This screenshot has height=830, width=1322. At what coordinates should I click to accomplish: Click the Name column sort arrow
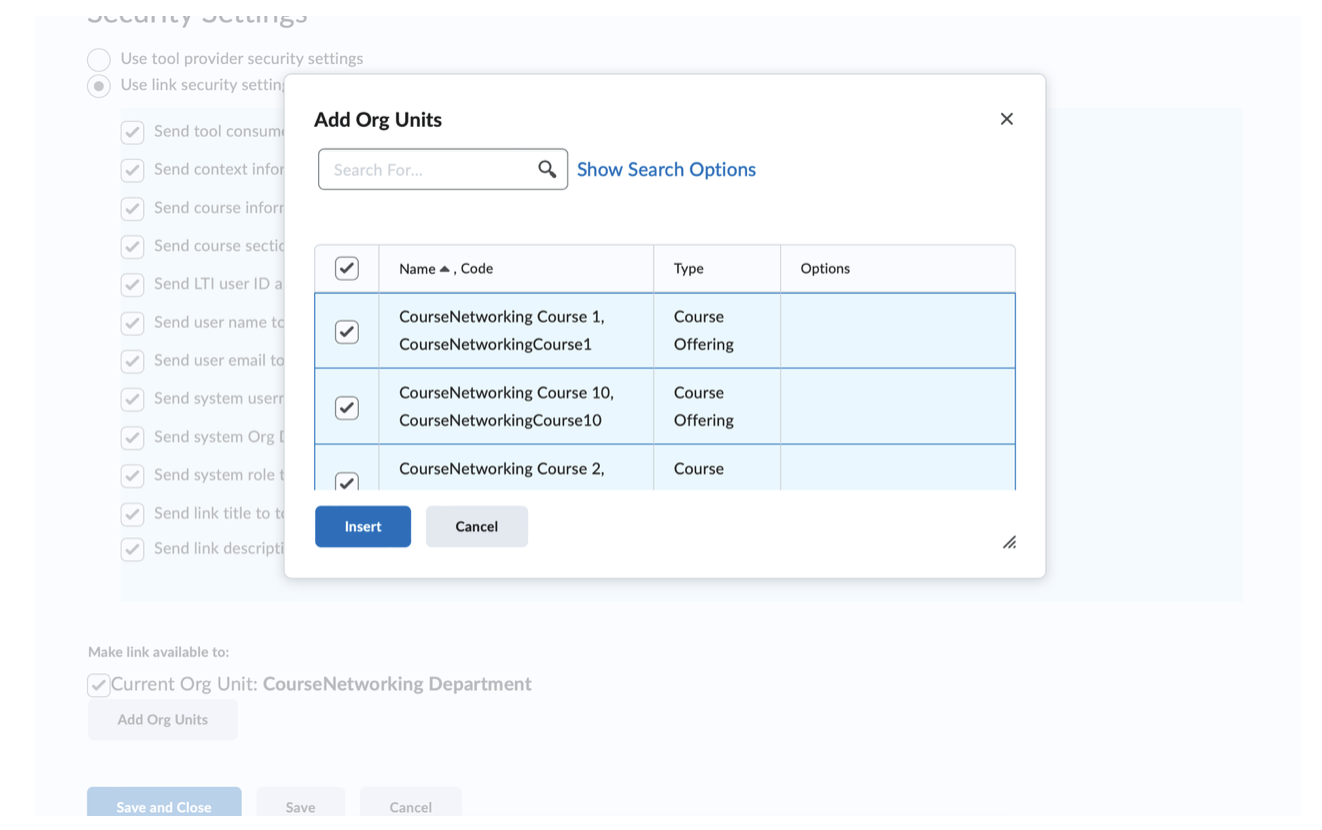(x=445, y=268)
